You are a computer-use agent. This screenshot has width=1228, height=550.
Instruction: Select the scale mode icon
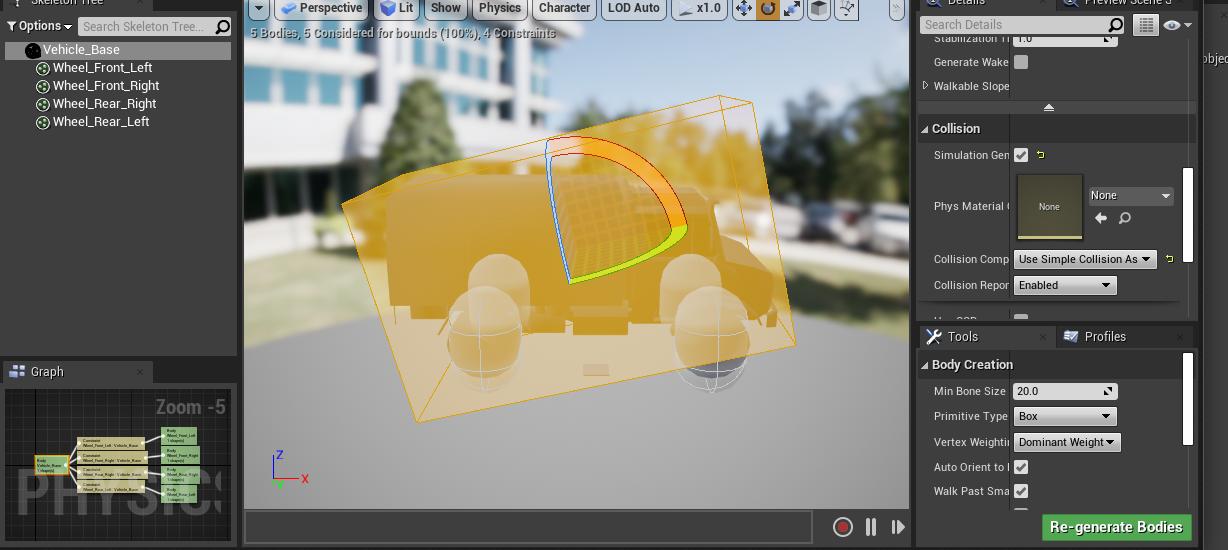[792, 9]
